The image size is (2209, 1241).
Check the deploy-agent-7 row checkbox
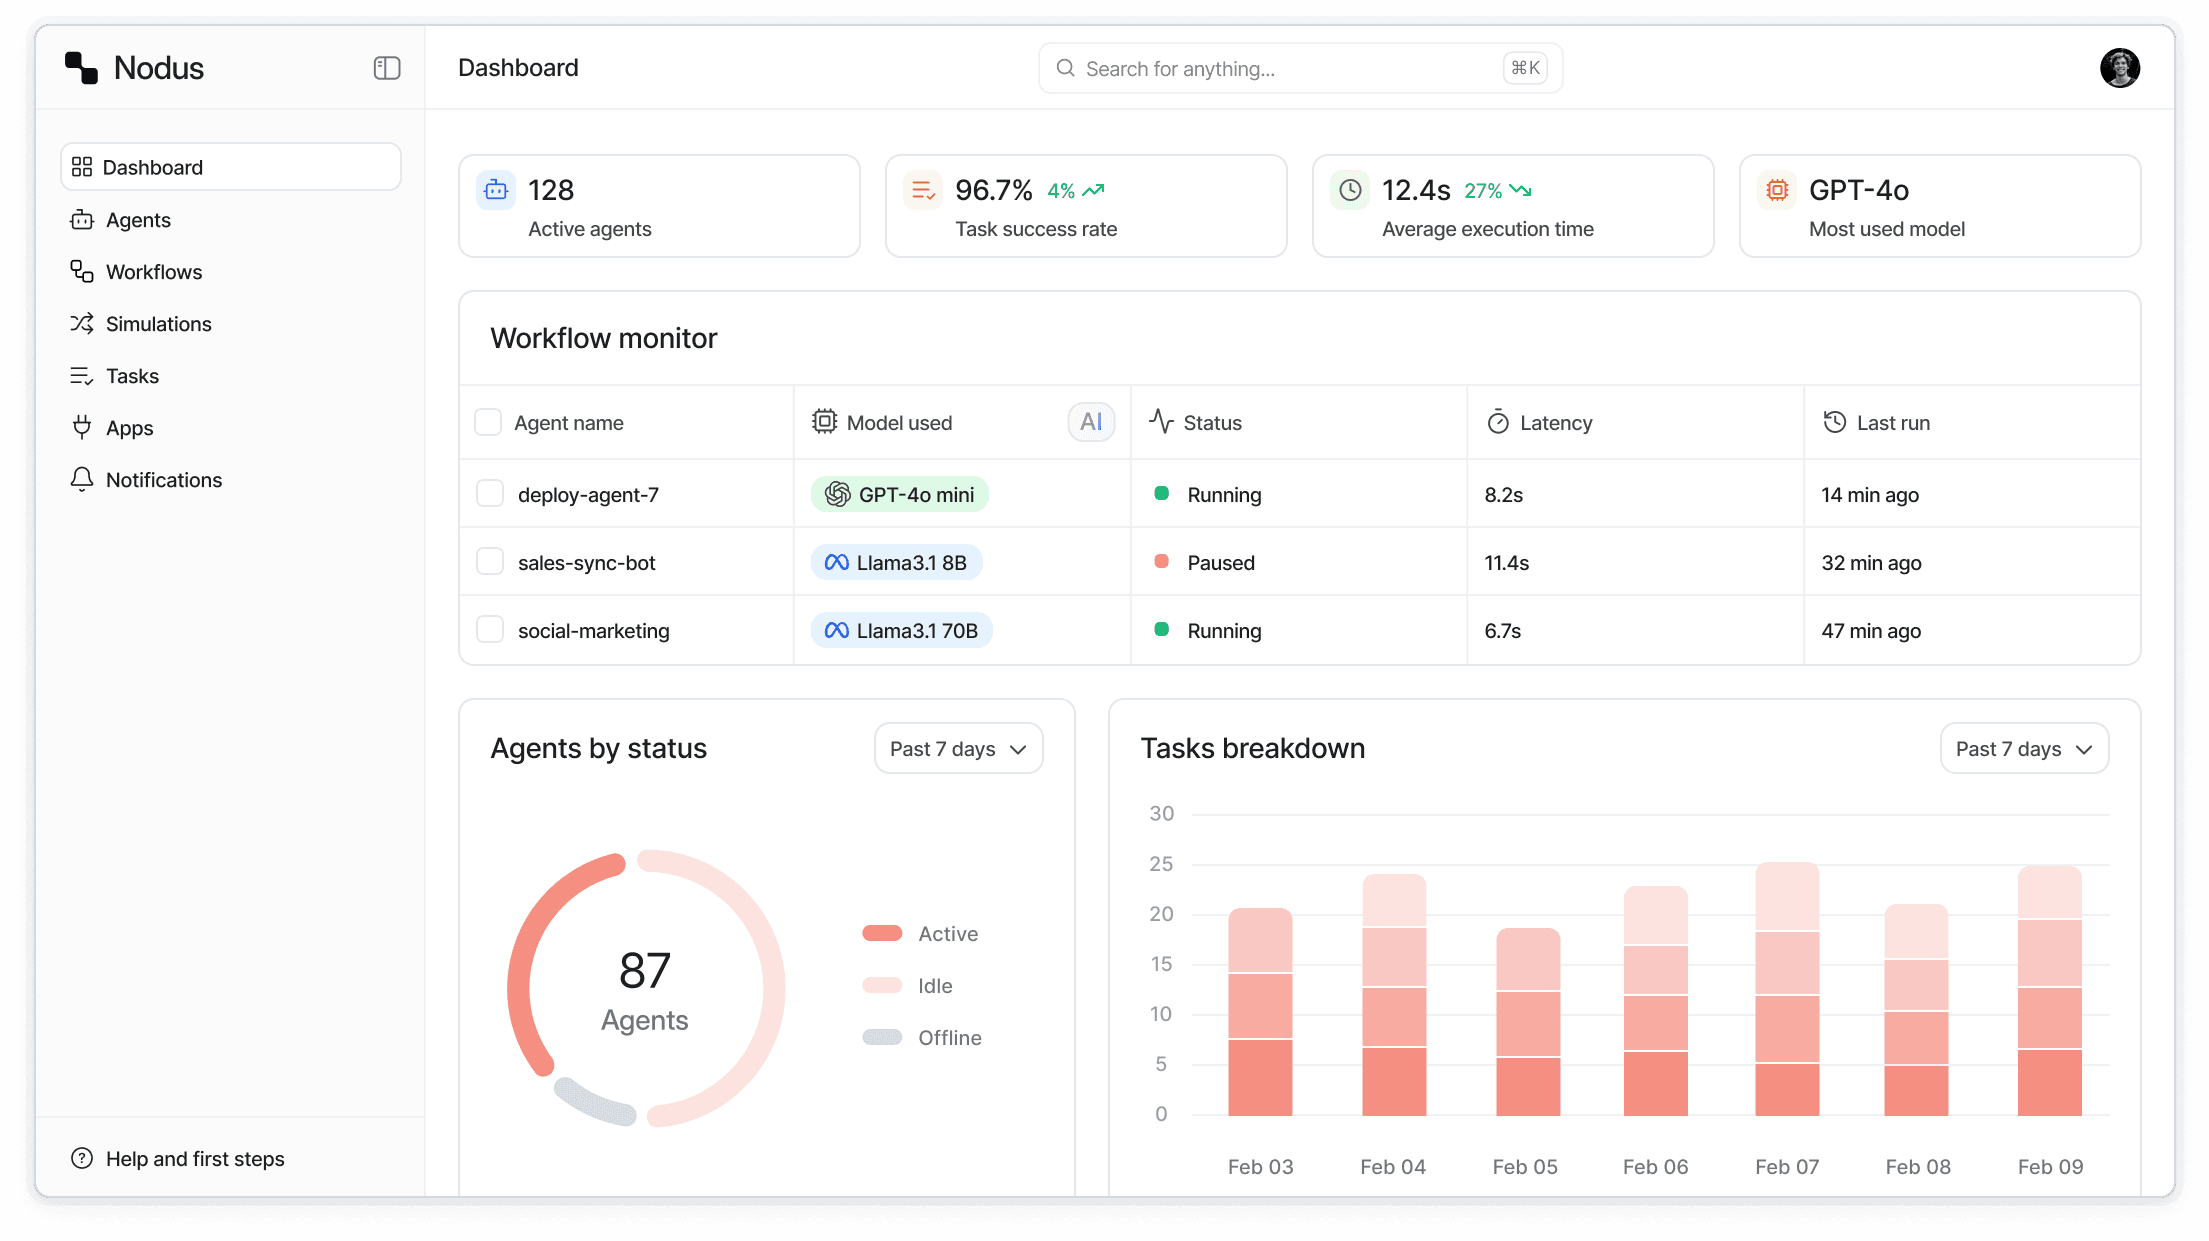[489, 493]
